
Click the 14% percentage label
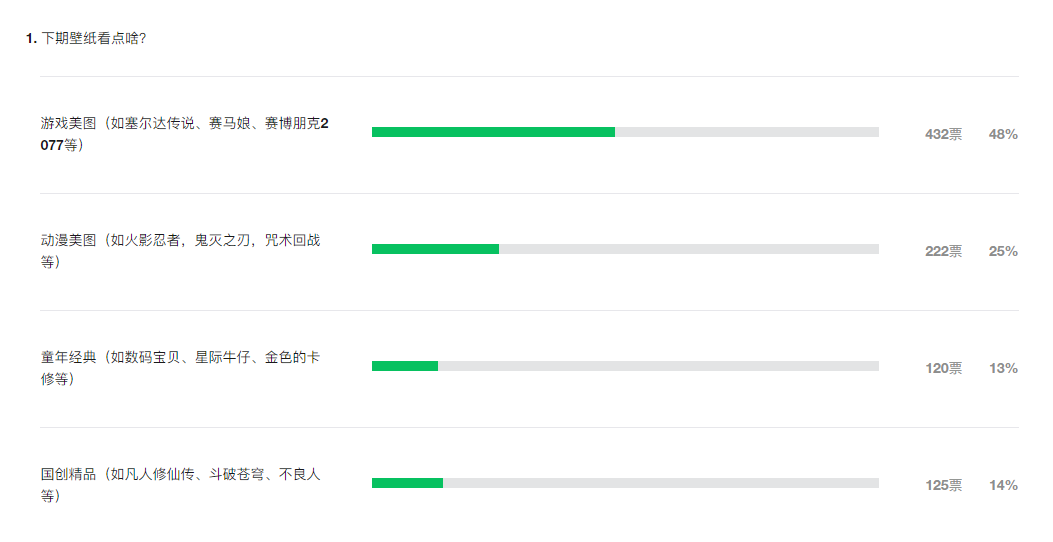[x=1003, y=485]
